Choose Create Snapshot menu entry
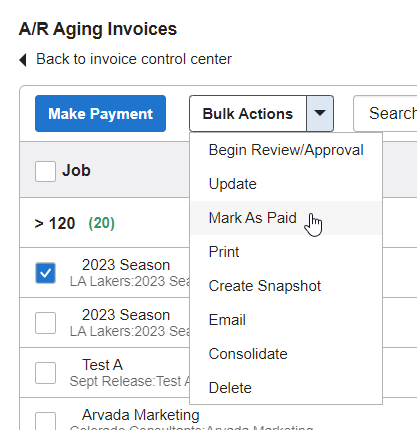Image resolution: width=417 pixels, height=430 pixels. coord(286,286)
